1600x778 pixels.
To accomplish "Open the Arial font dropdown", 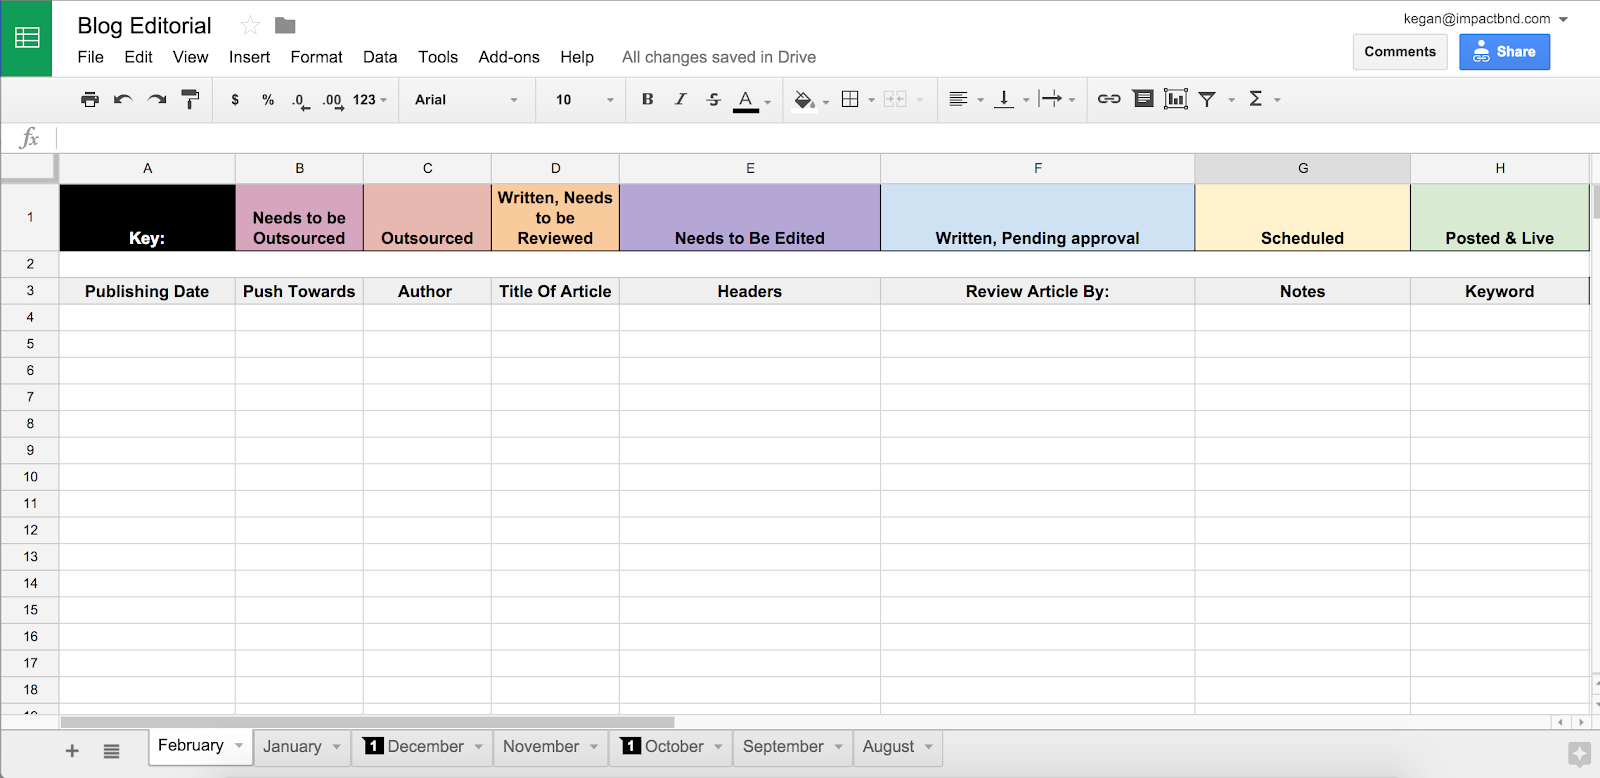I will pyautogui.click(x=466, y=100).
